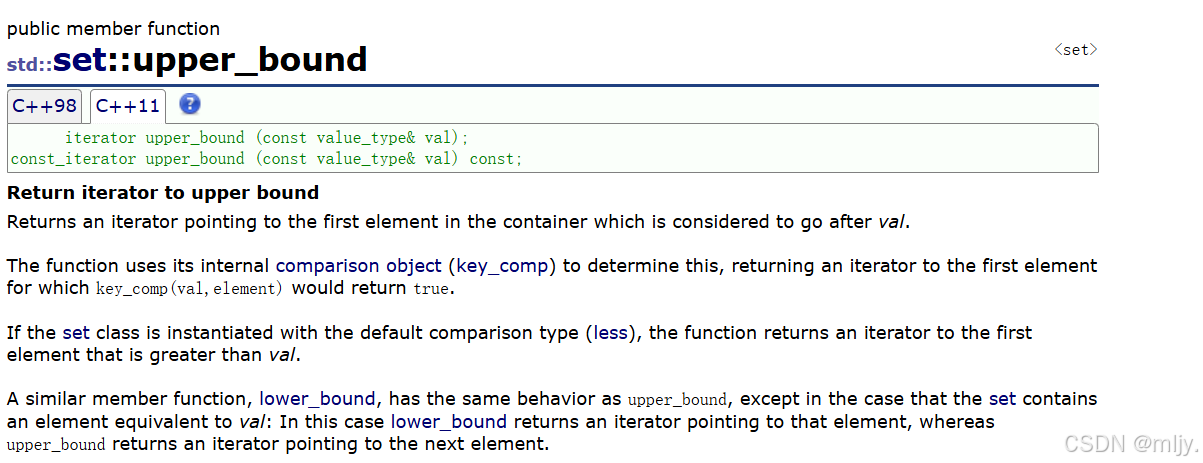Open the <set> header link
Screen dimensions: 1203x463
coord(1076,49)
